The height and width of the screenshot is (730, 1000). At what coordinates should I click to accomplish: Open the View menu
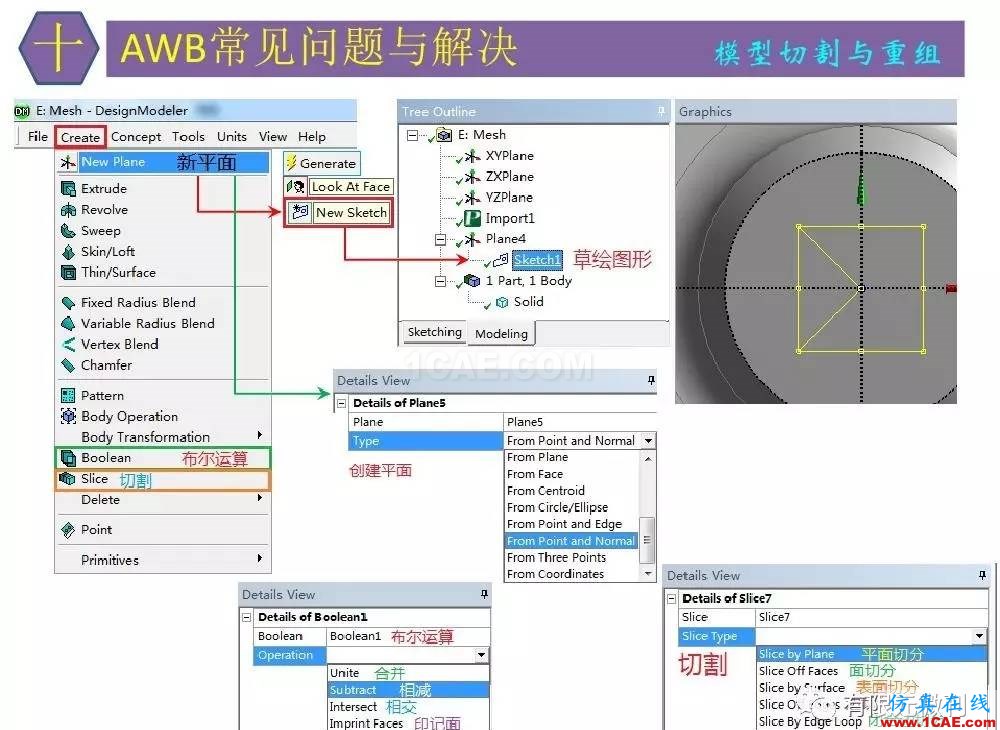273,136
